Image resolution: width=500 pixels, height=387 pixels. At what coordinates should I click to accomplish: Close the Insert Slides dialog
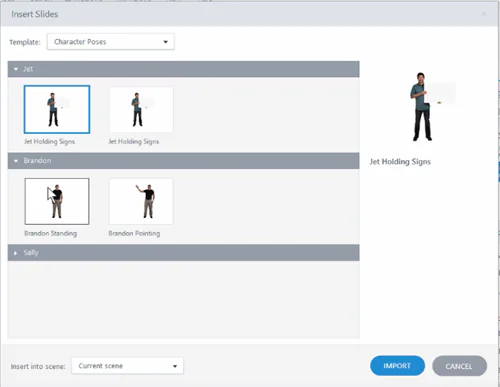click(x=484, y=14)
